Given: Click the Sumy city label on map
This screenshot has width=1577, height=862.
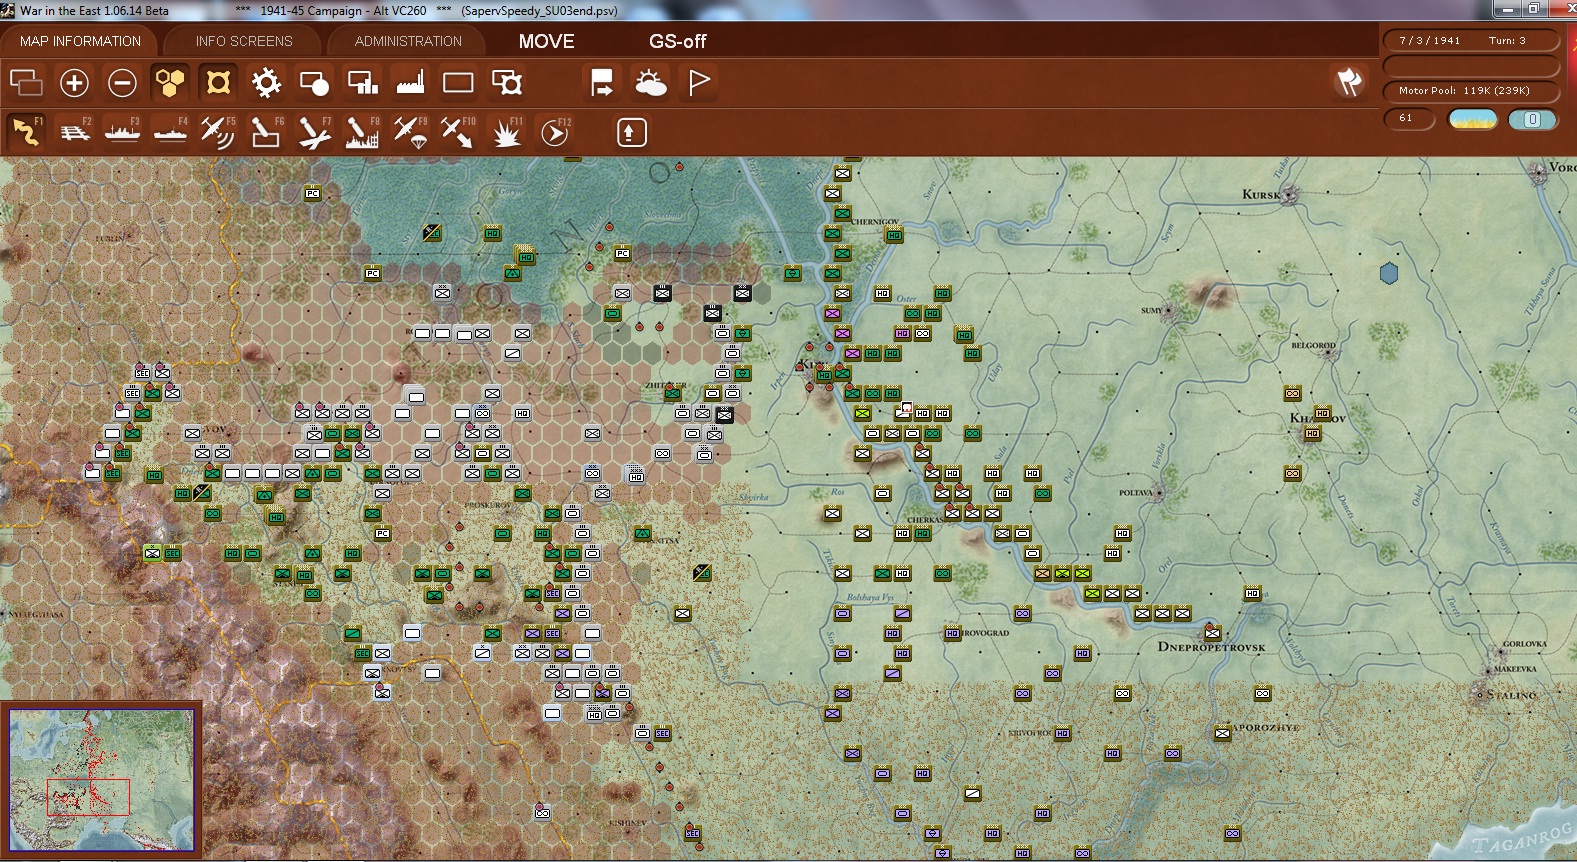Looking at the screenshot, I should point(1152,311).
